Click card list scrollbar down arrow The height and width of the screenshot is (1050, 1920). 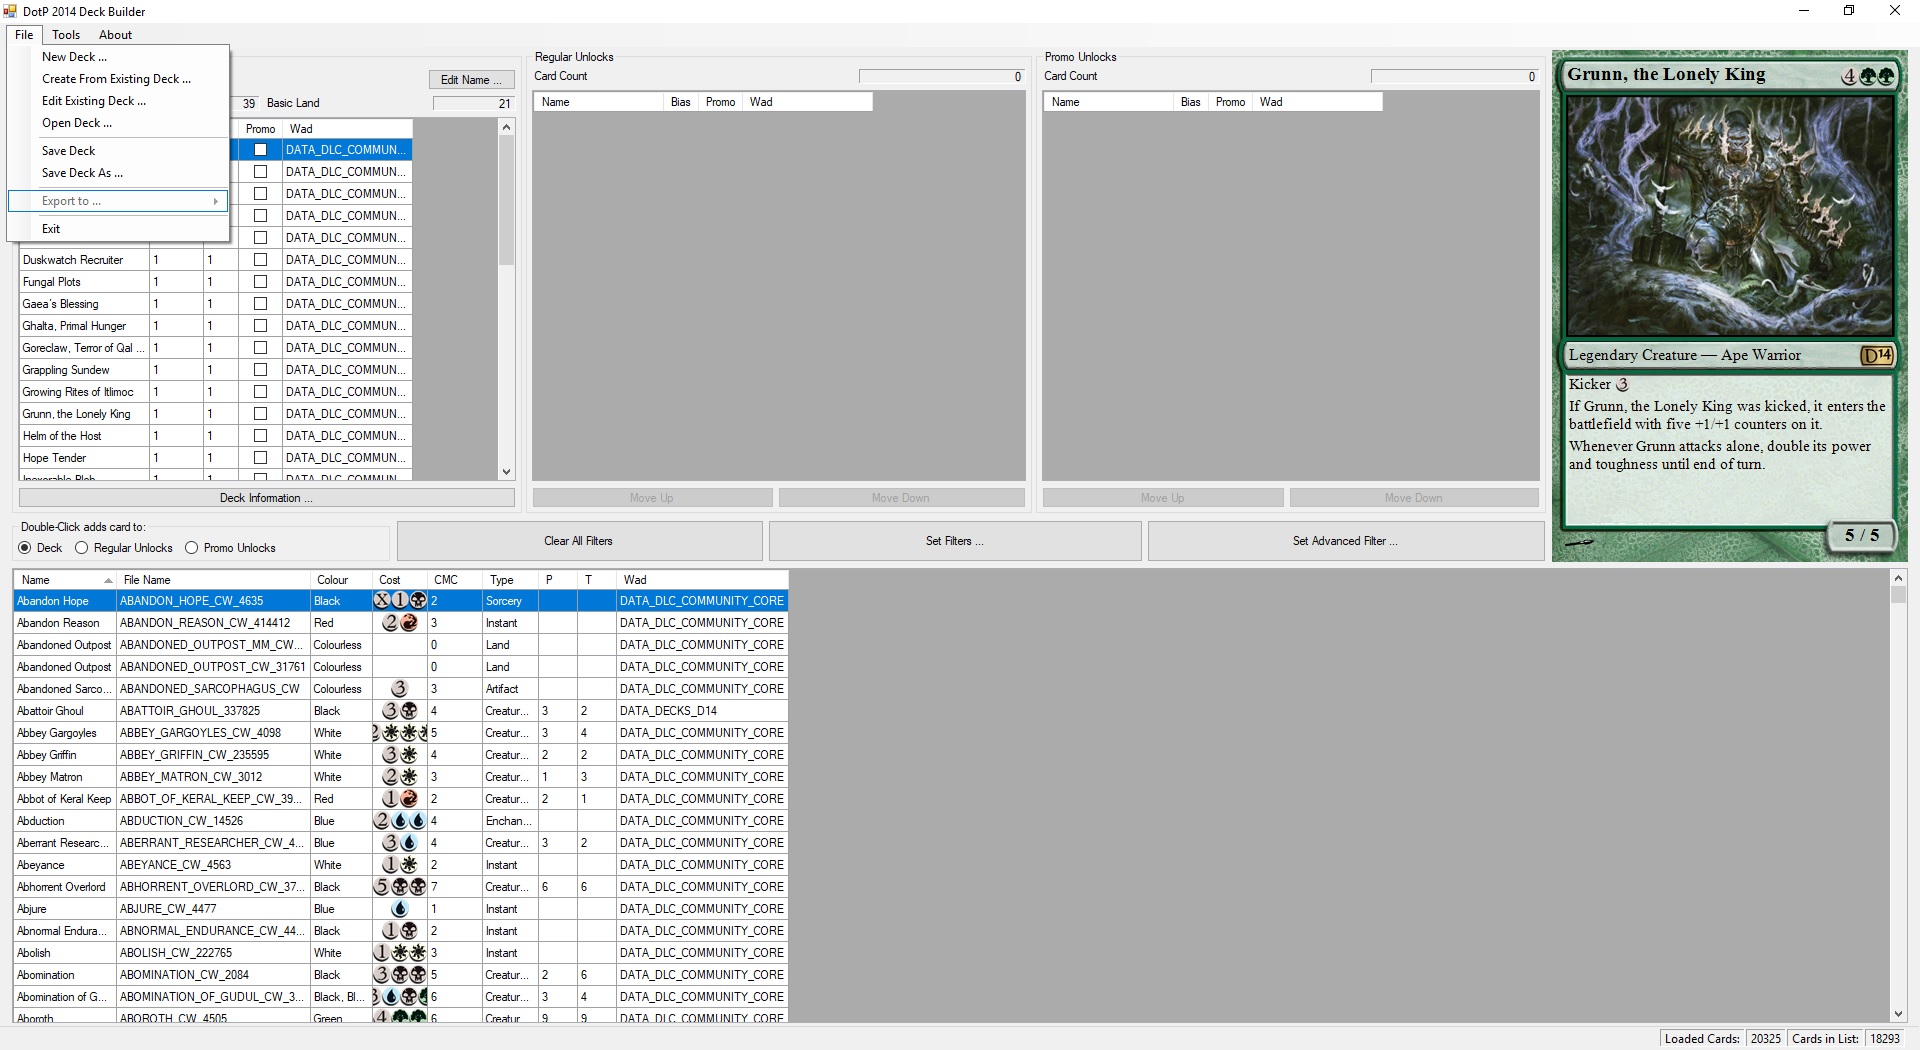tap(1898, 1014)
